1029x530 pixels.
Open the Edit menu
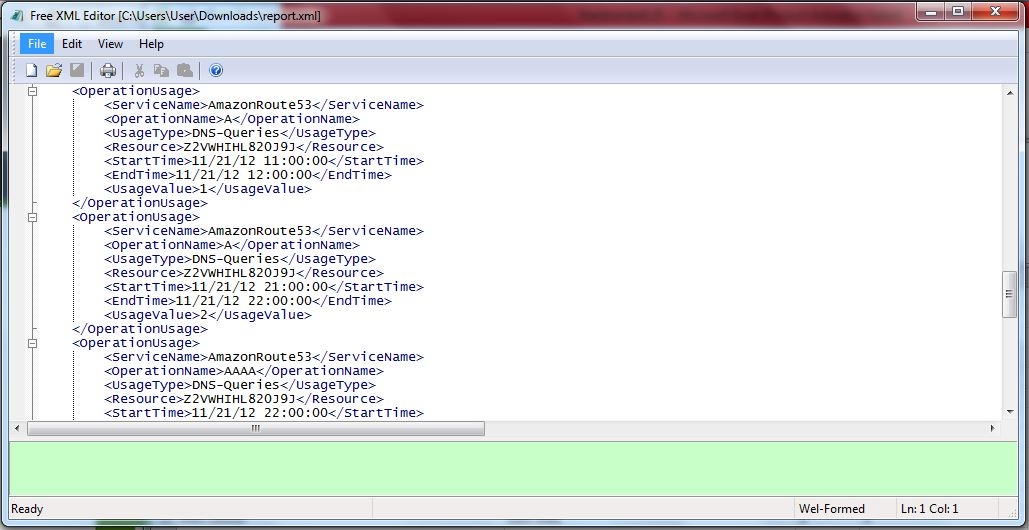click(72, 44)
